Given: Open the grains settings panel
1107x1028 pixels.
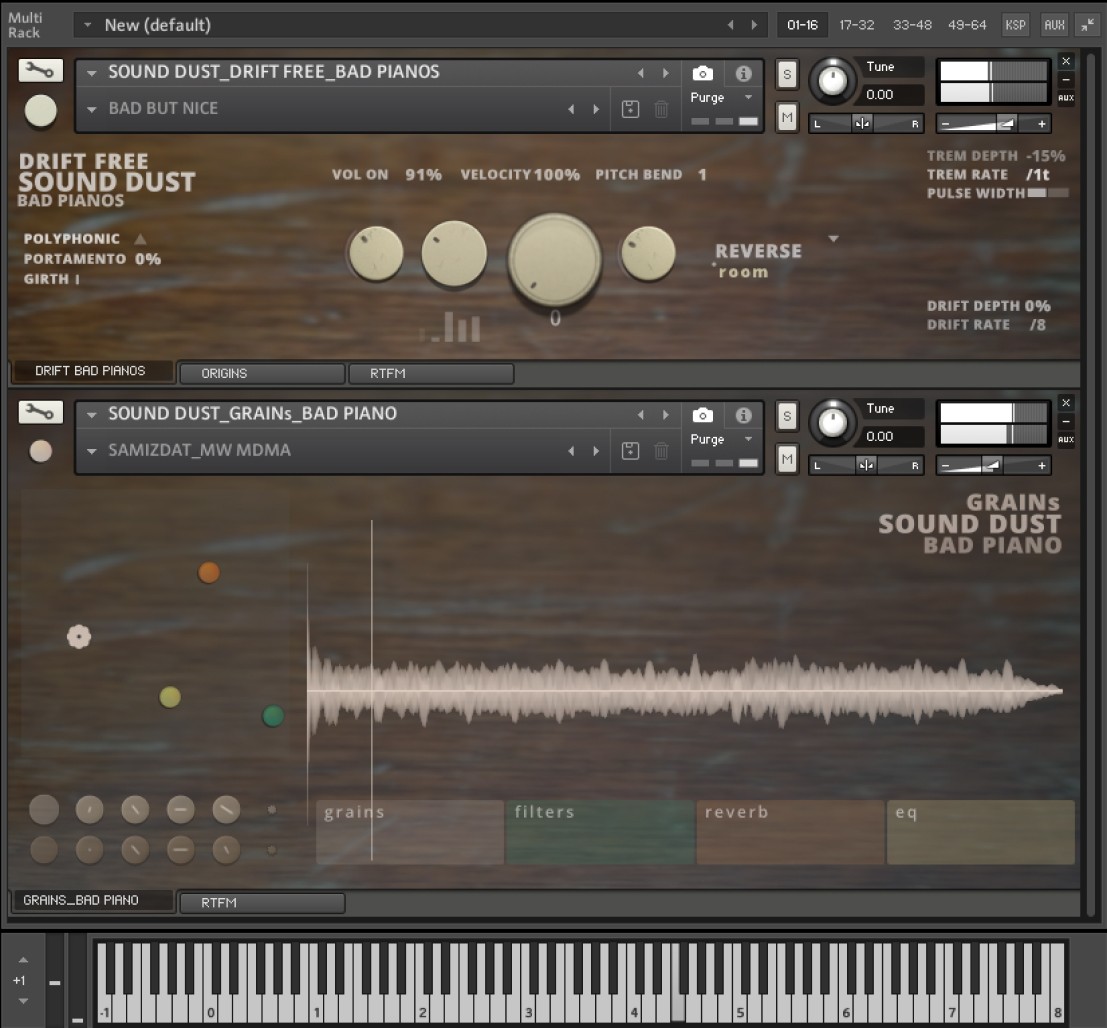Looking at the screenshot, I should [409, 832].
